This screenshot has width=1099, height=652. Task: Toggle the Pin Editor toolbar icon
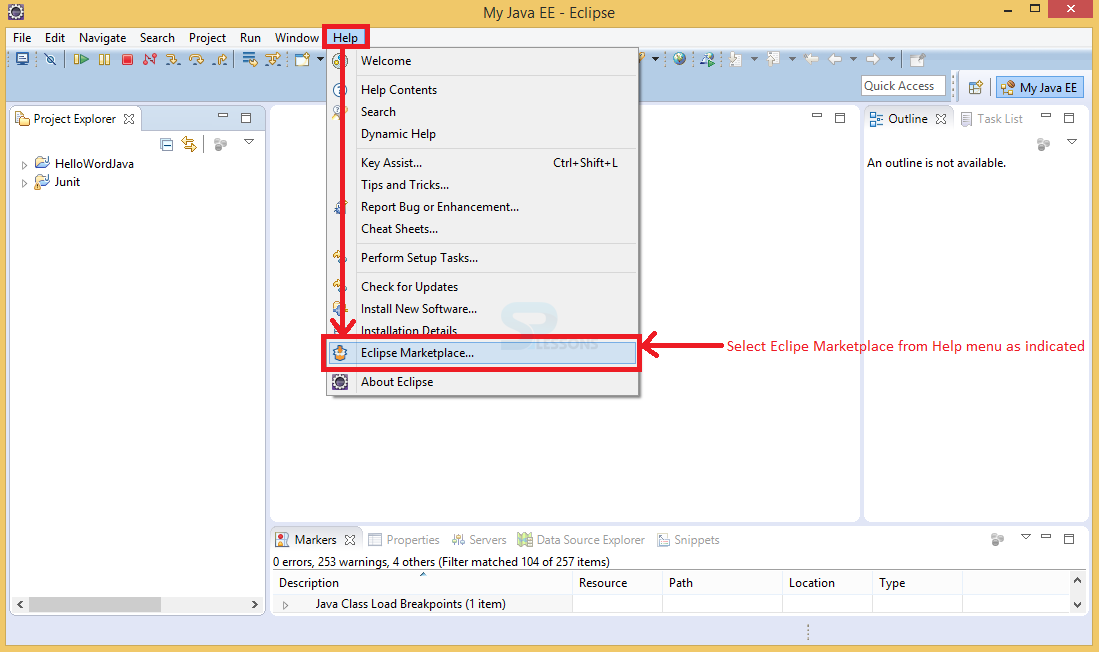tap(917, 60)
